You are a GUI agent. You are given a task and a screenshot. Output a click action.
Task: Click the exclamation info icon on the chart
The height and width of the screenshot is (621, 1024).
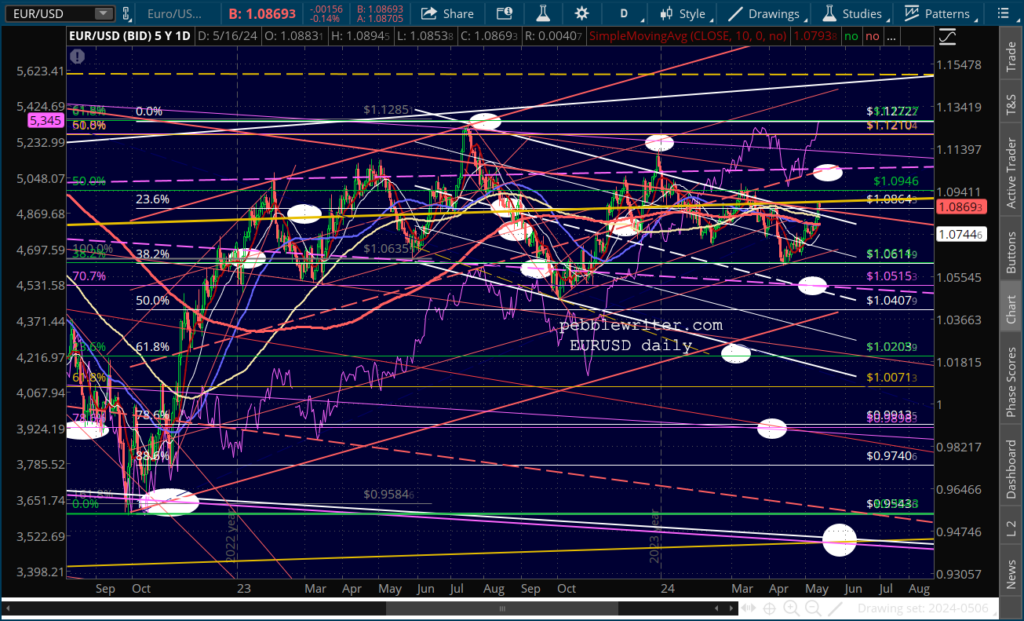(x=78, y=56)
